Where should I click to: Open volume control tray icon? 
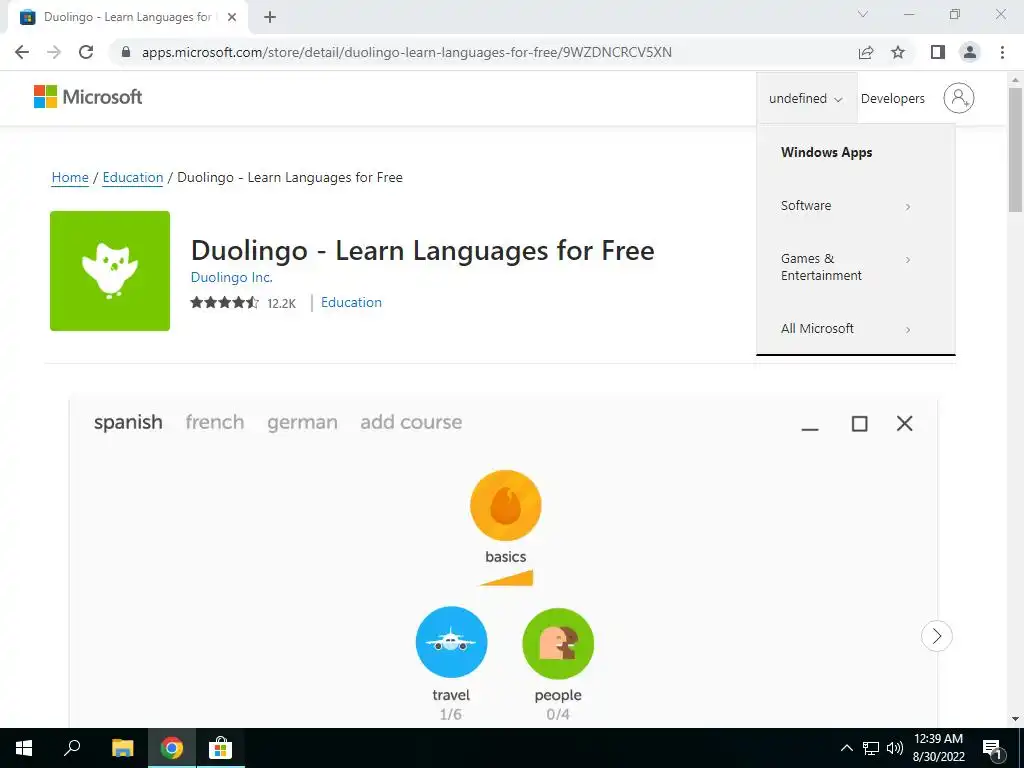click(895, 748)
